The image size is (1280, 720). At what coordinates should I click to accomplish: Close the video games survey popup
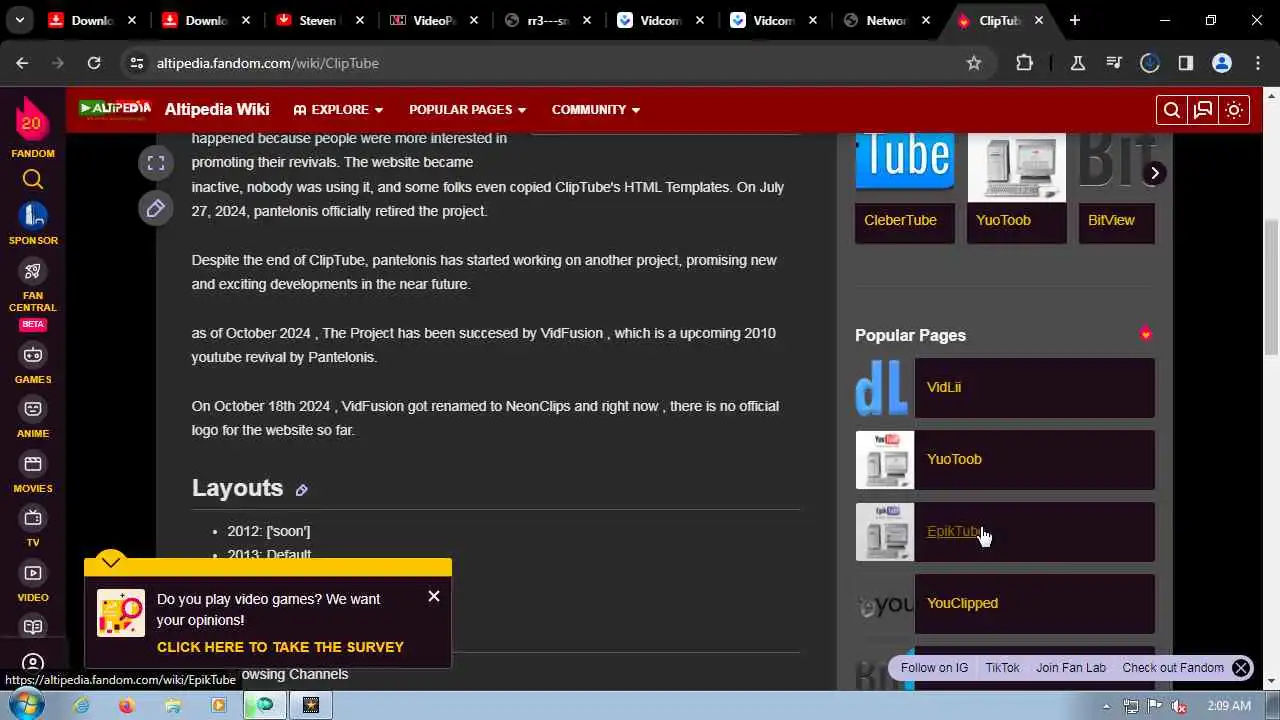434,596
